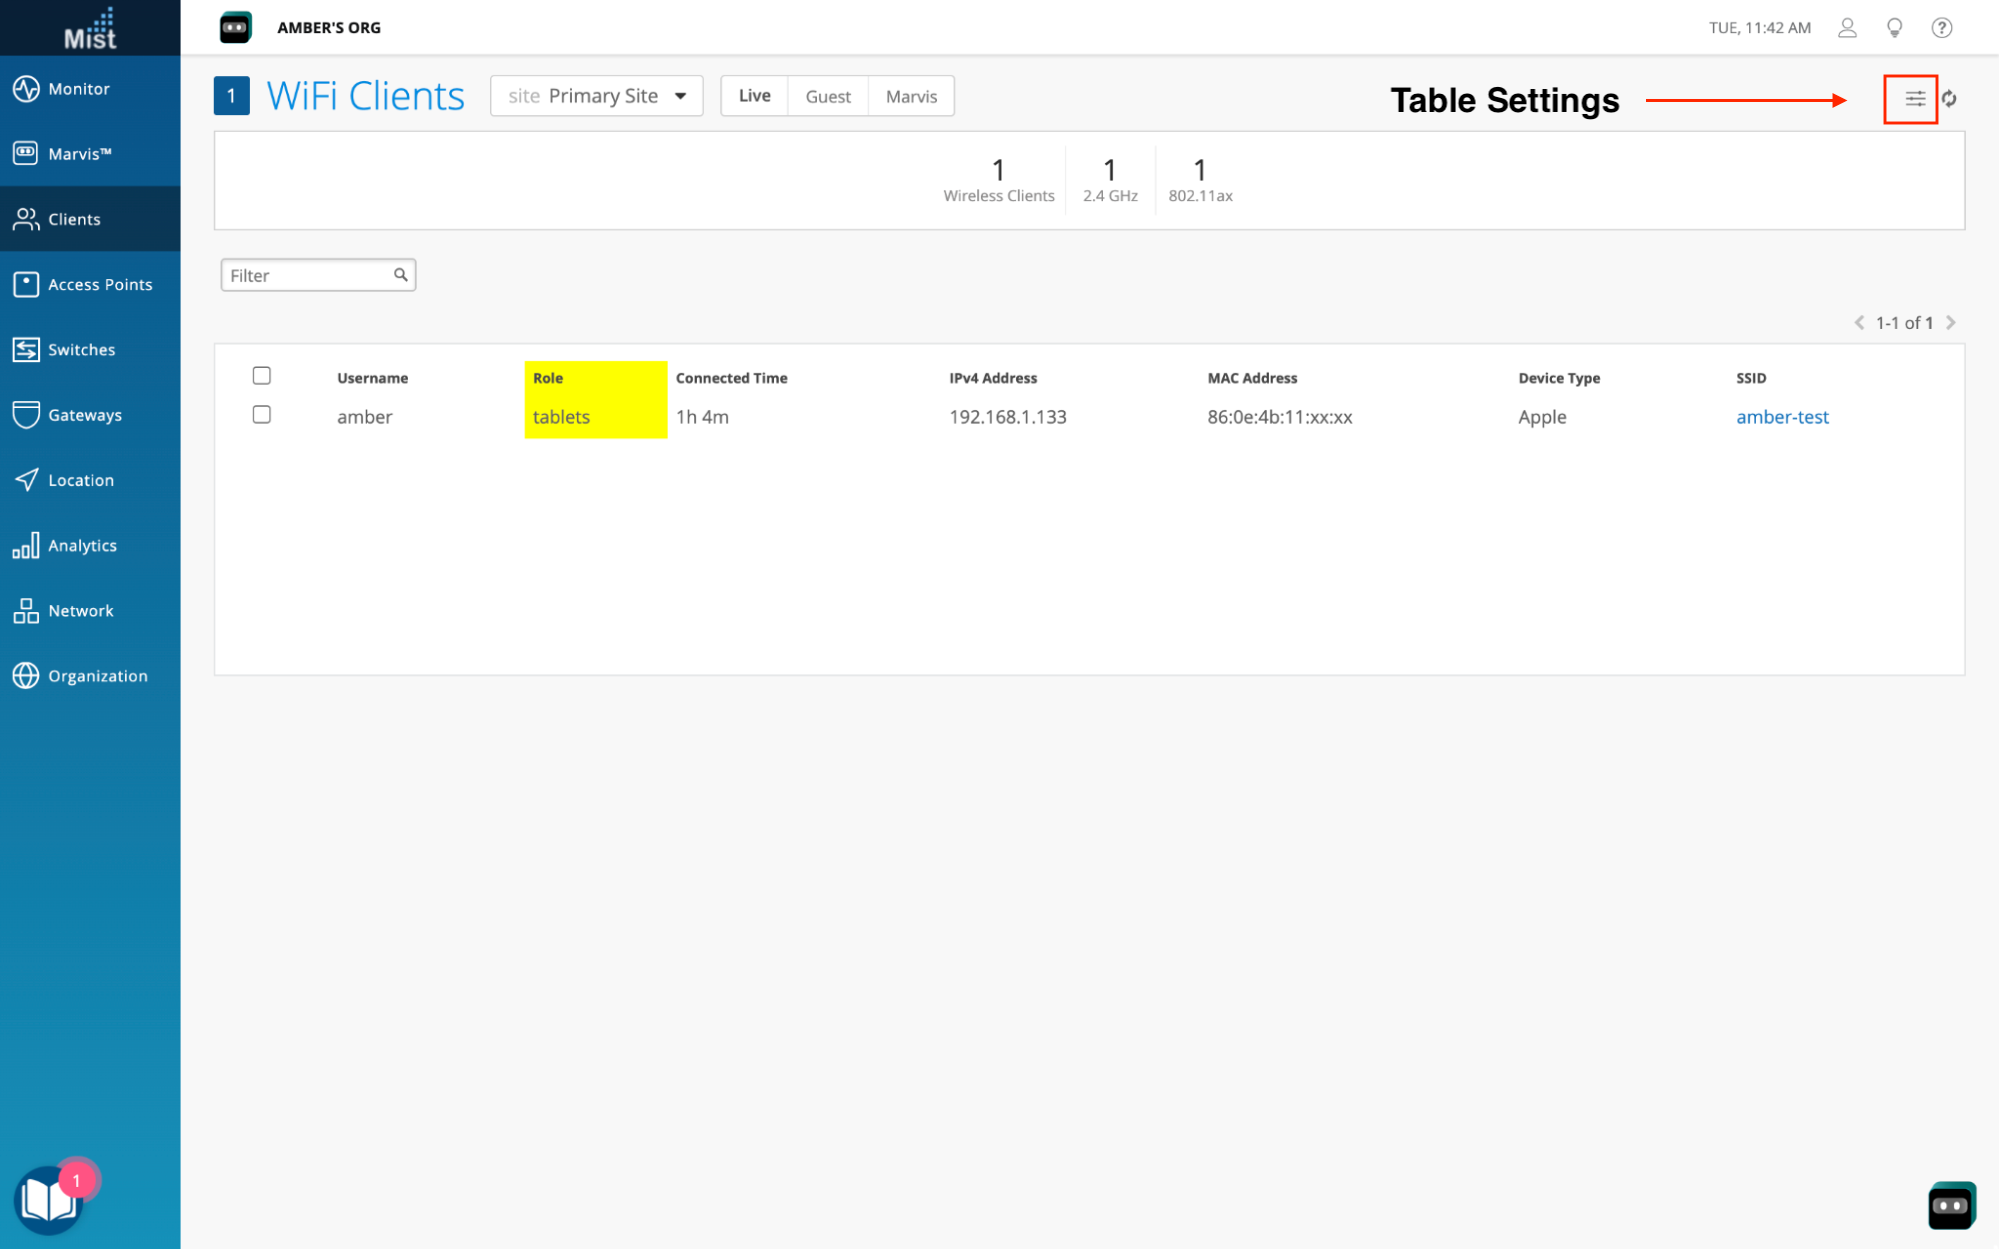Screen dimensions: 1999x1250
Task: Open the user account profile icon
Action: (1847, 28)
